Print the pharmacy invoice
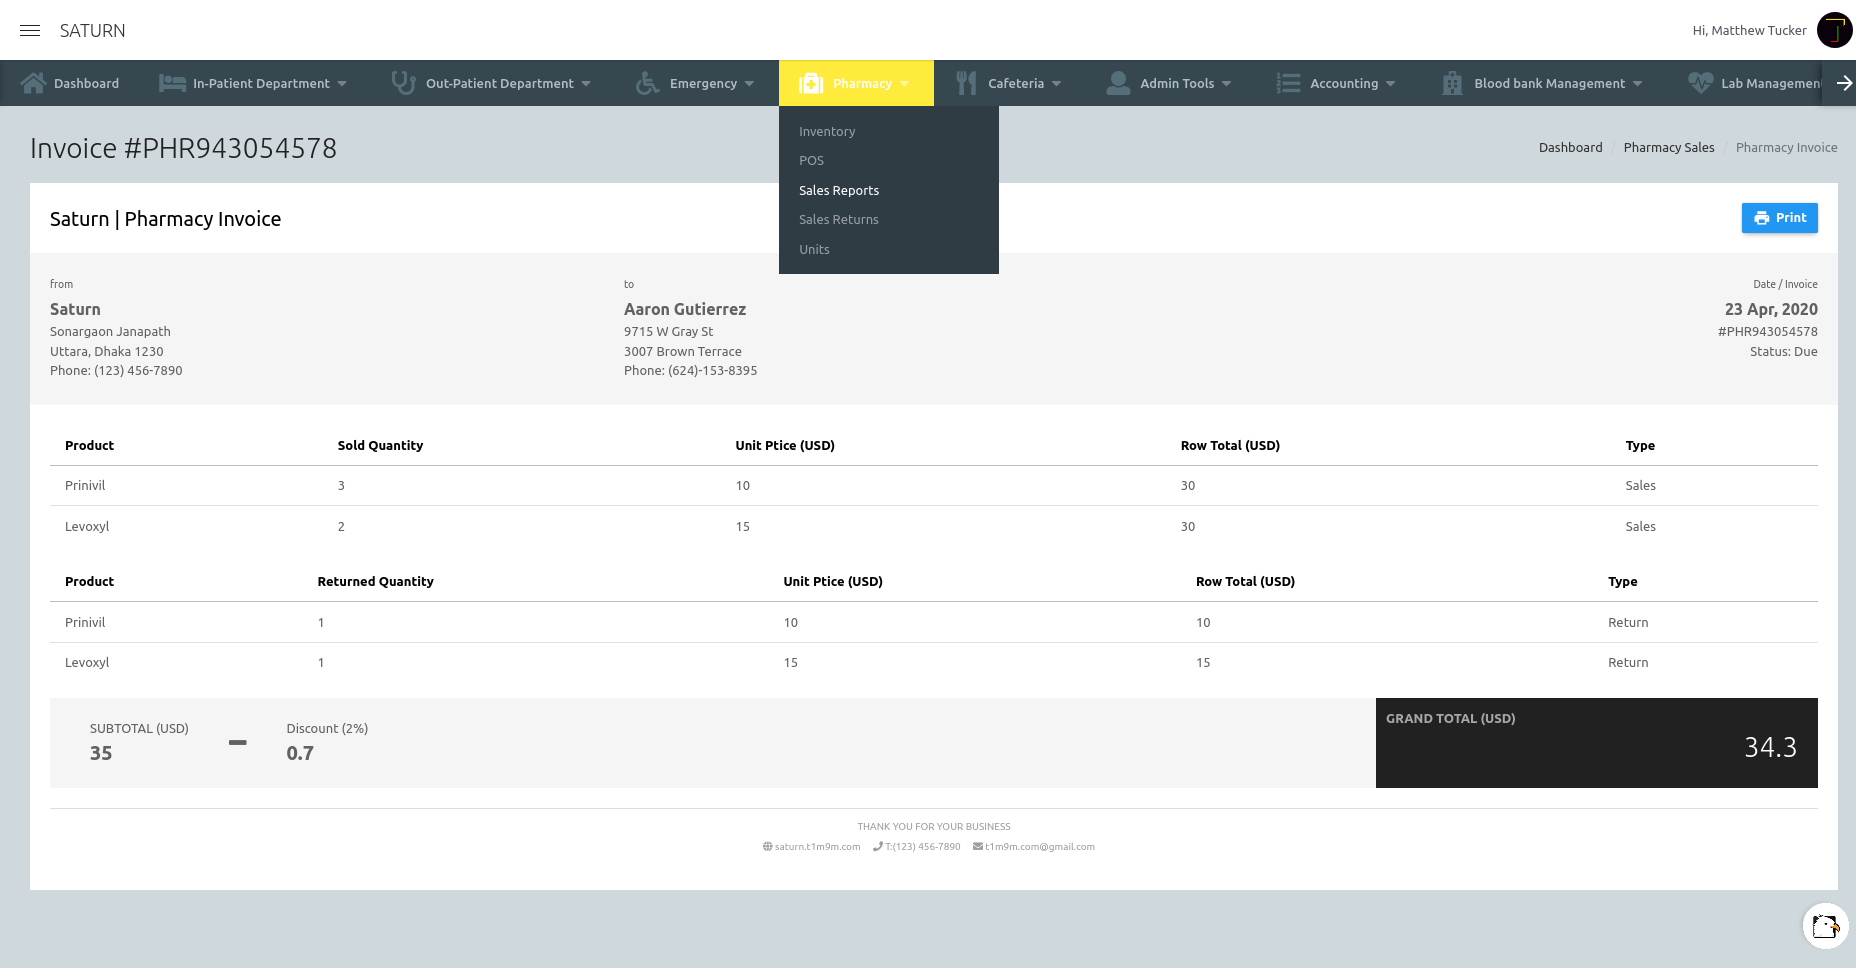 tap(1779, 218)
